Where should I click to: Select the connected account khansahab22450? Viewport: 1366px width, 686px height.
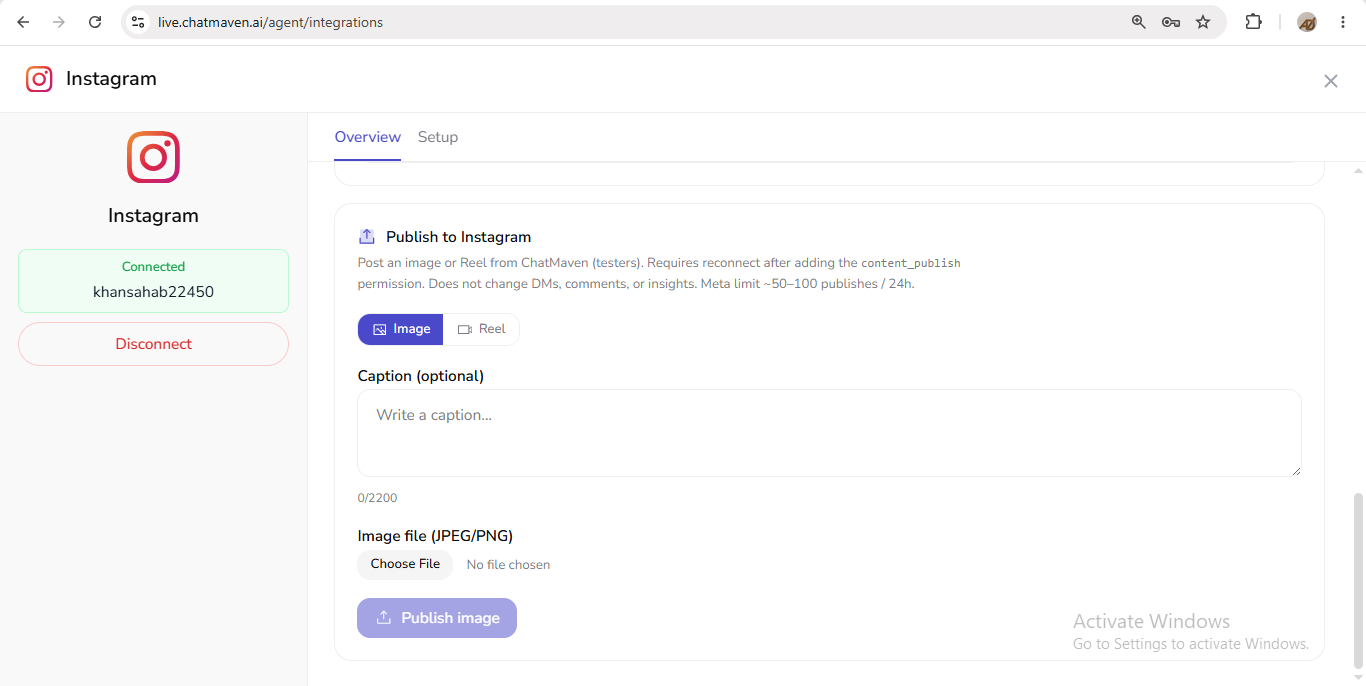click(x=153, y=292)
